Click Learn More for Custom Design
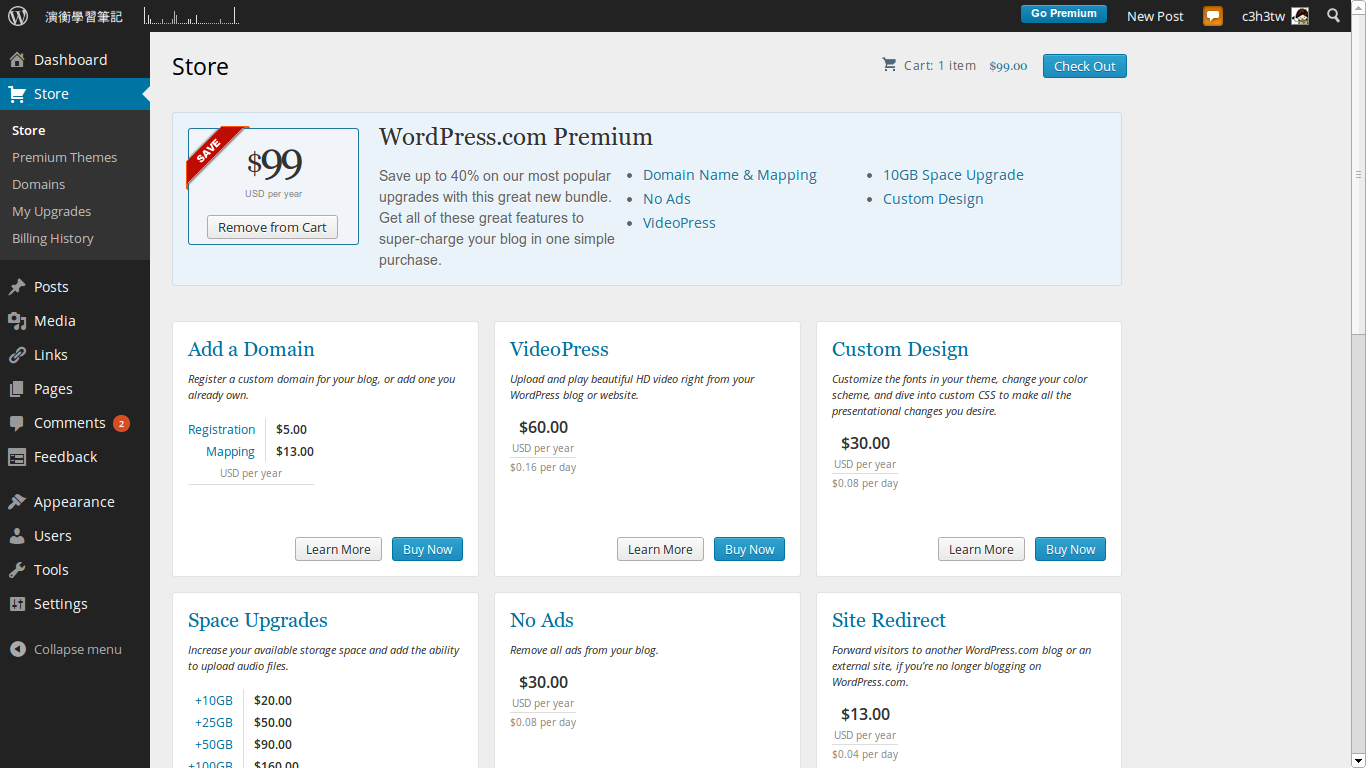The height and width of the screenshot is (768, 1366). pyautogui.click(x=981, y=549)
